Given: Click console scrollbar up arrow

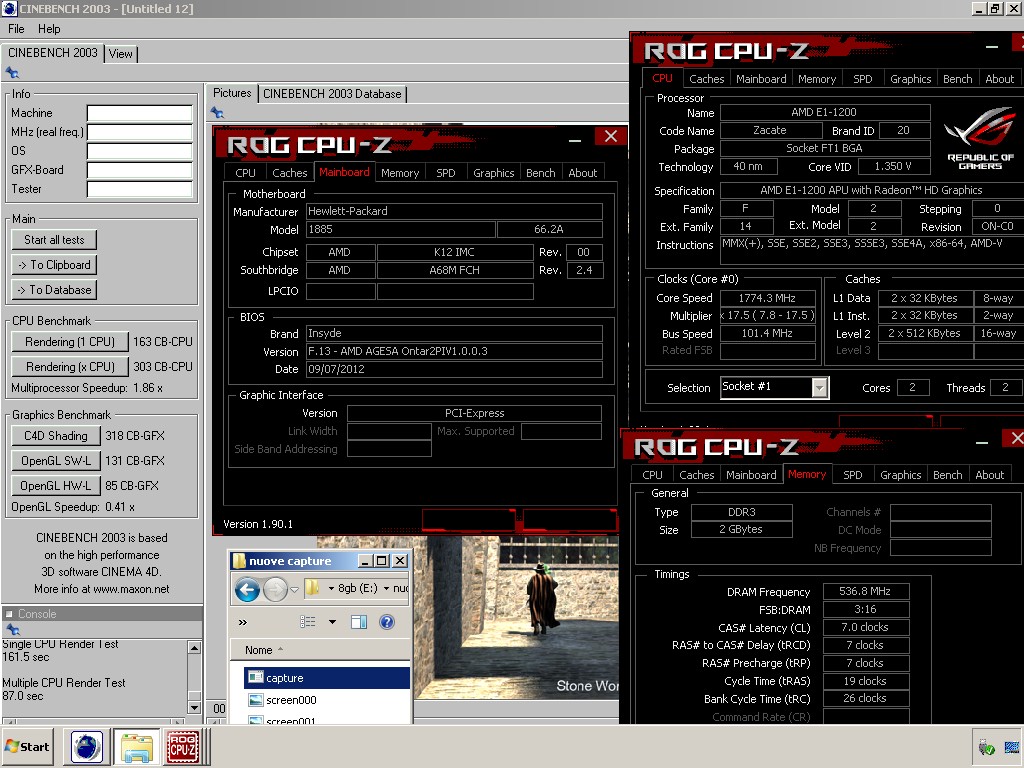Looking at the screenshot, I should click(194, 647).
